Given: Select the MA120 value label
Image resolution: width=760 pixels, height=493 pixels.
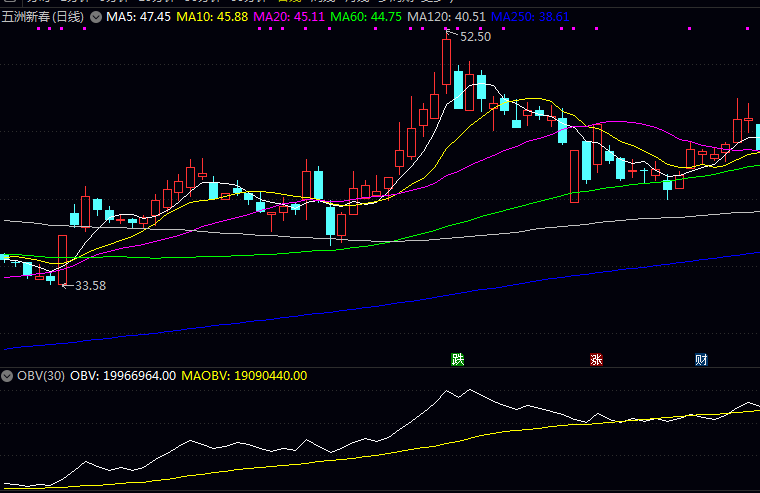Looking at the screenshot, I should (446, 18).
